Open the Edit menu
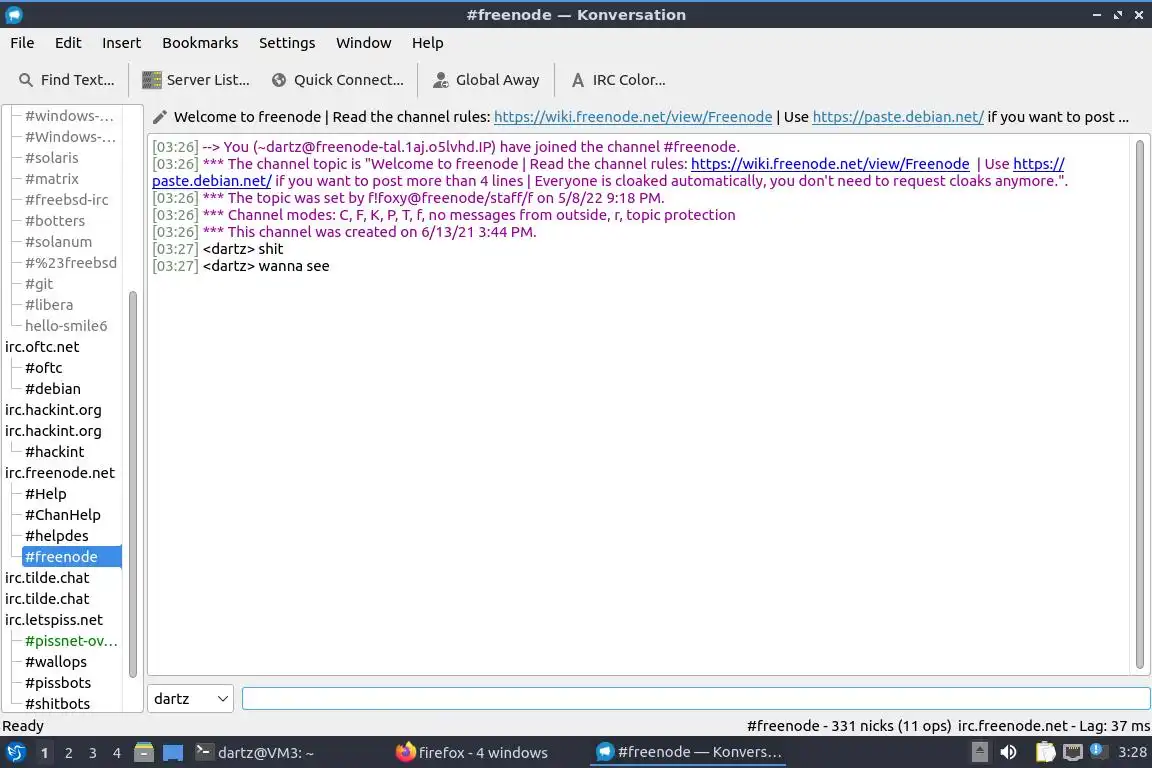 pyautogui.click(x=68, y=43)
